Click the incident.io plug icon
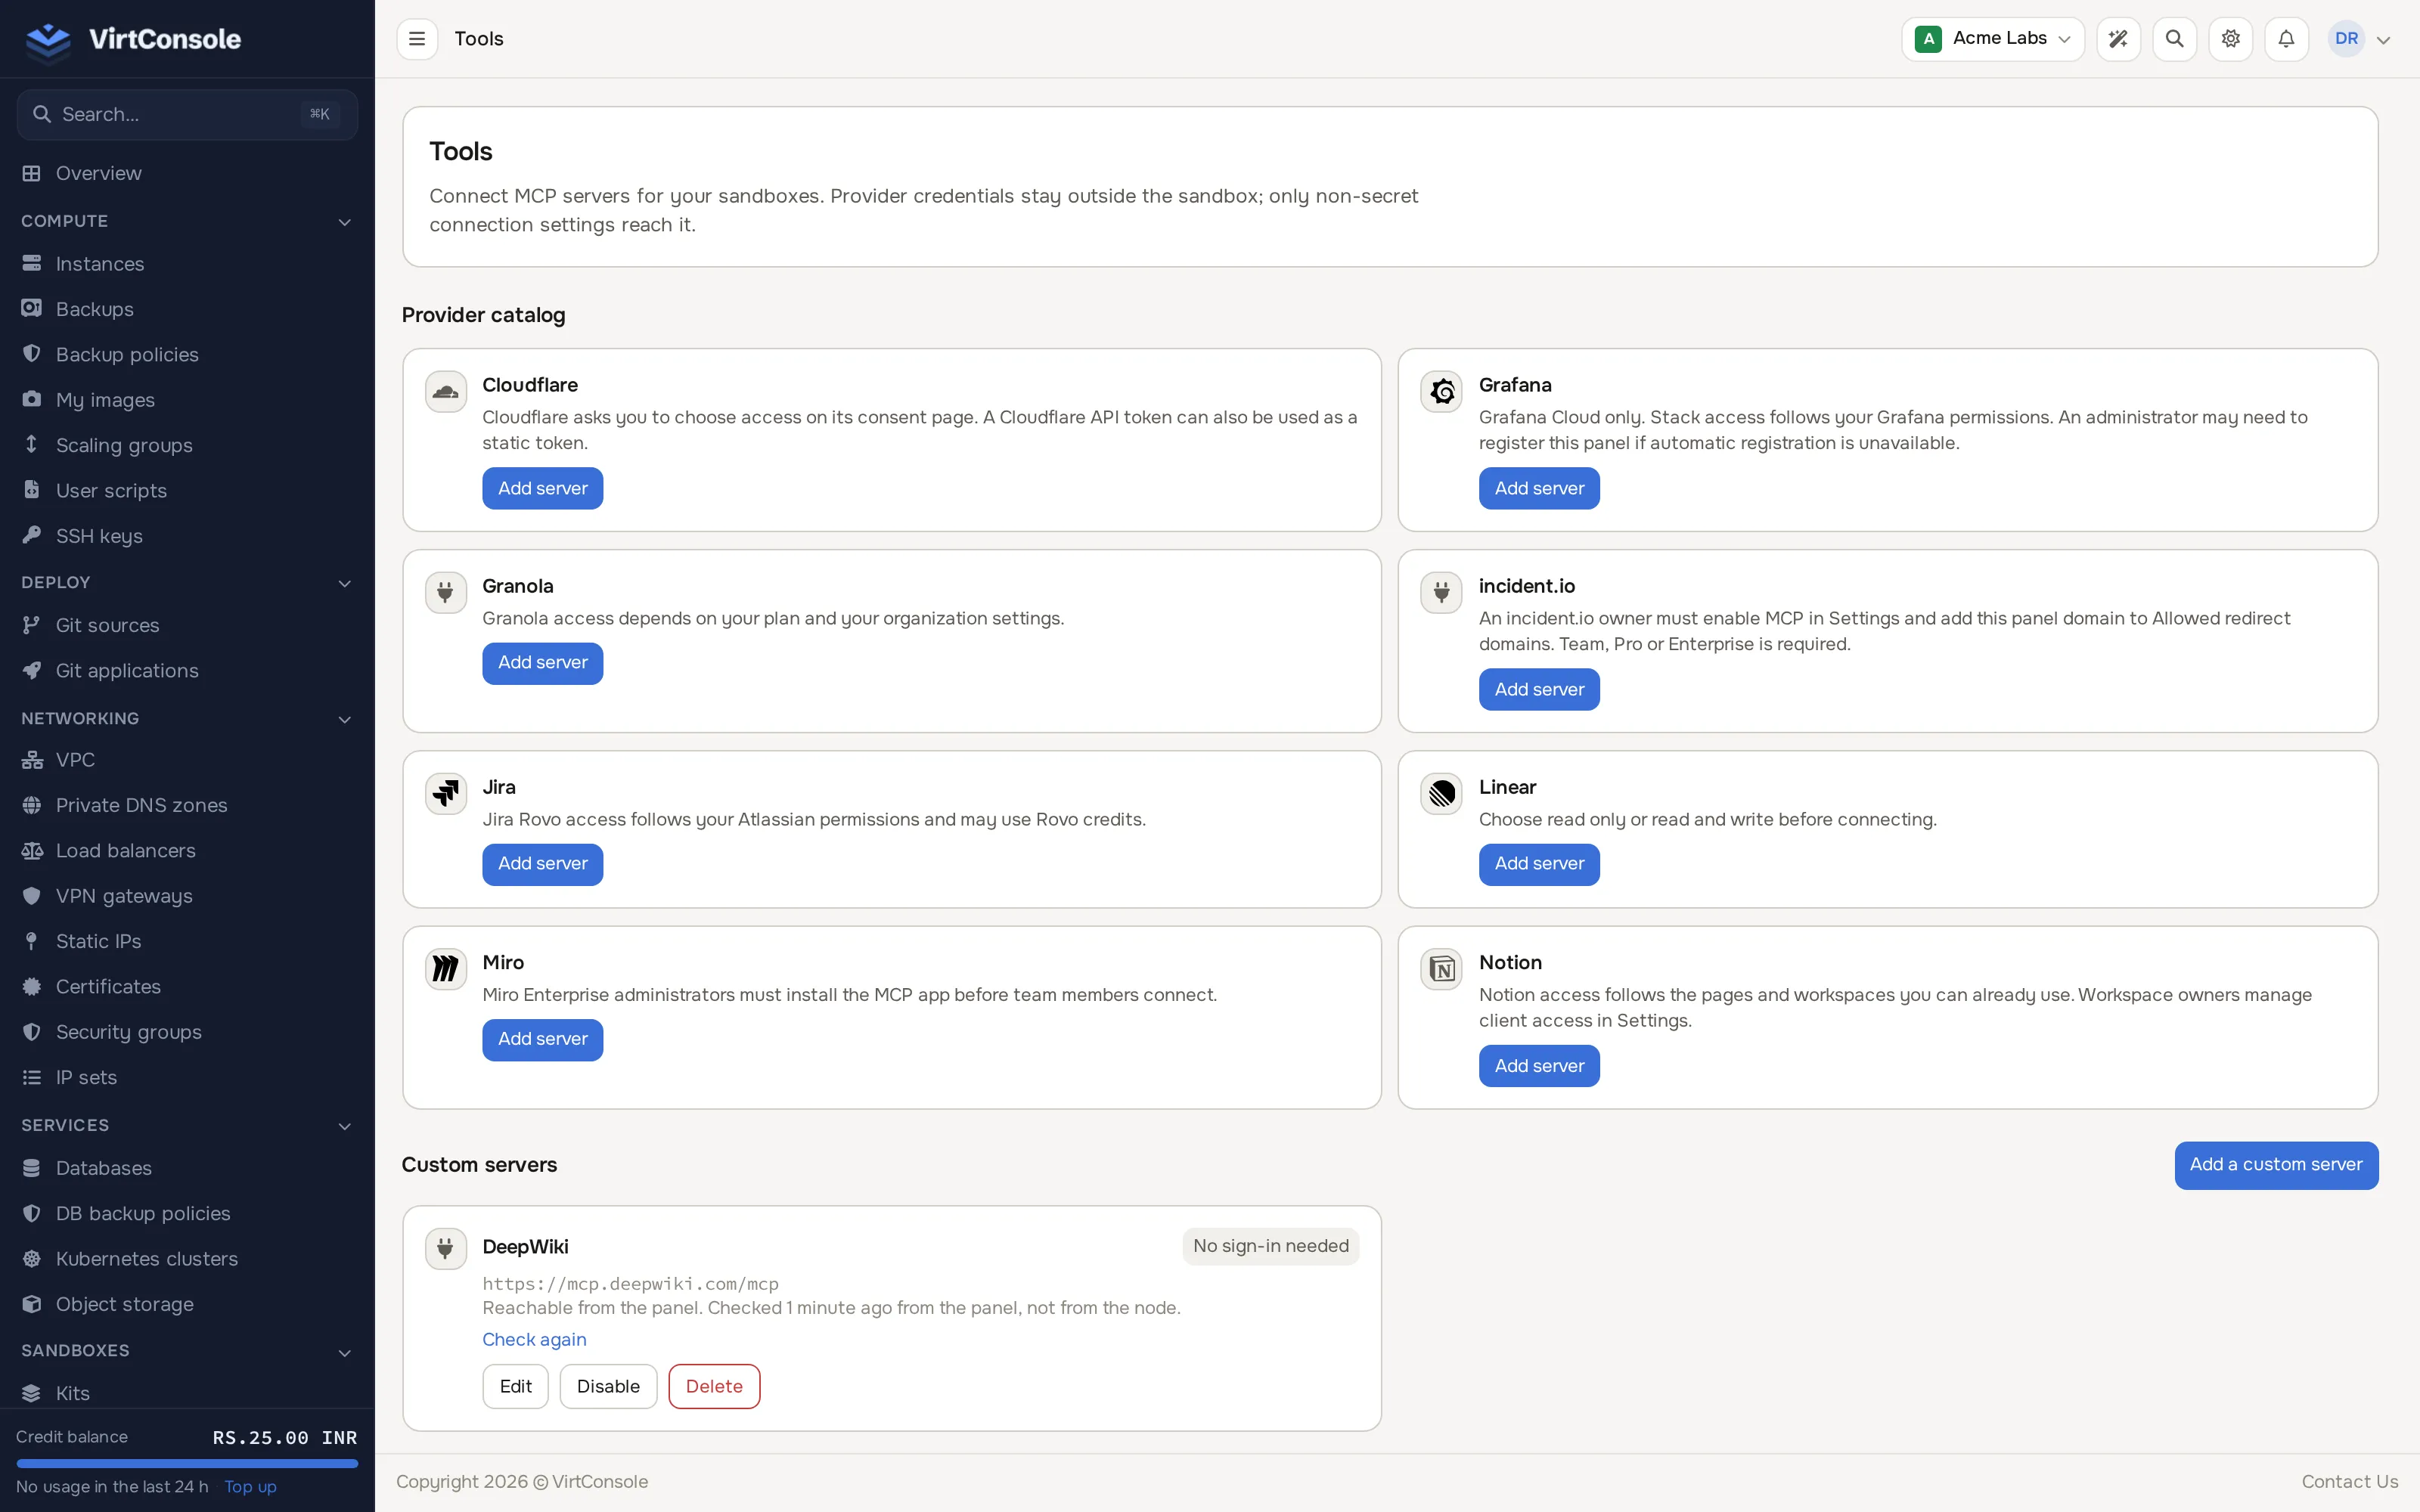 pyautogui.click(x=1441, y=592)
